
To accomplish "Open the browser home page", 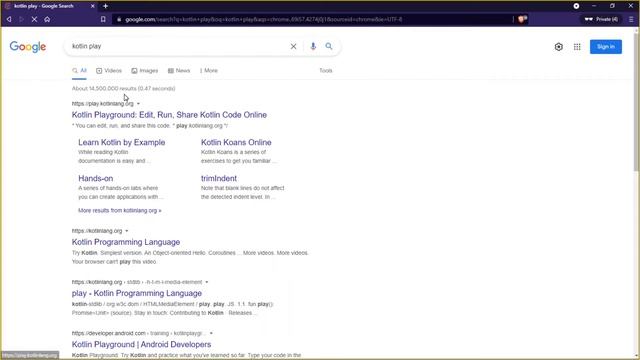I will click(x=47, y=19).
